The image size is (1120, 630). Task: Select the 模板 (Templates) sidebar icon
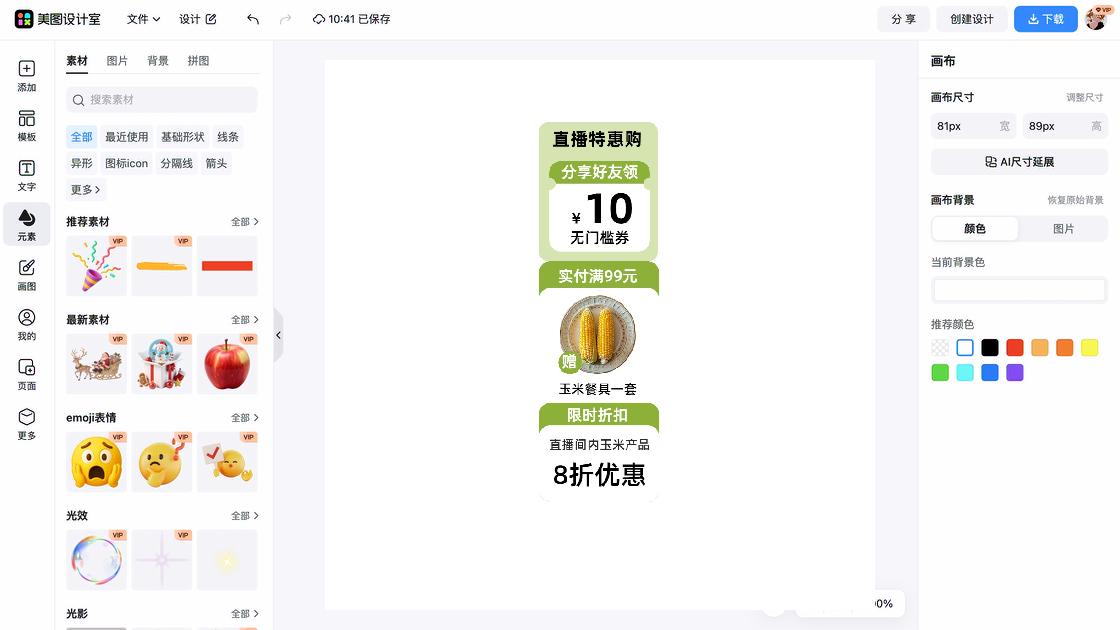(26, 123)
